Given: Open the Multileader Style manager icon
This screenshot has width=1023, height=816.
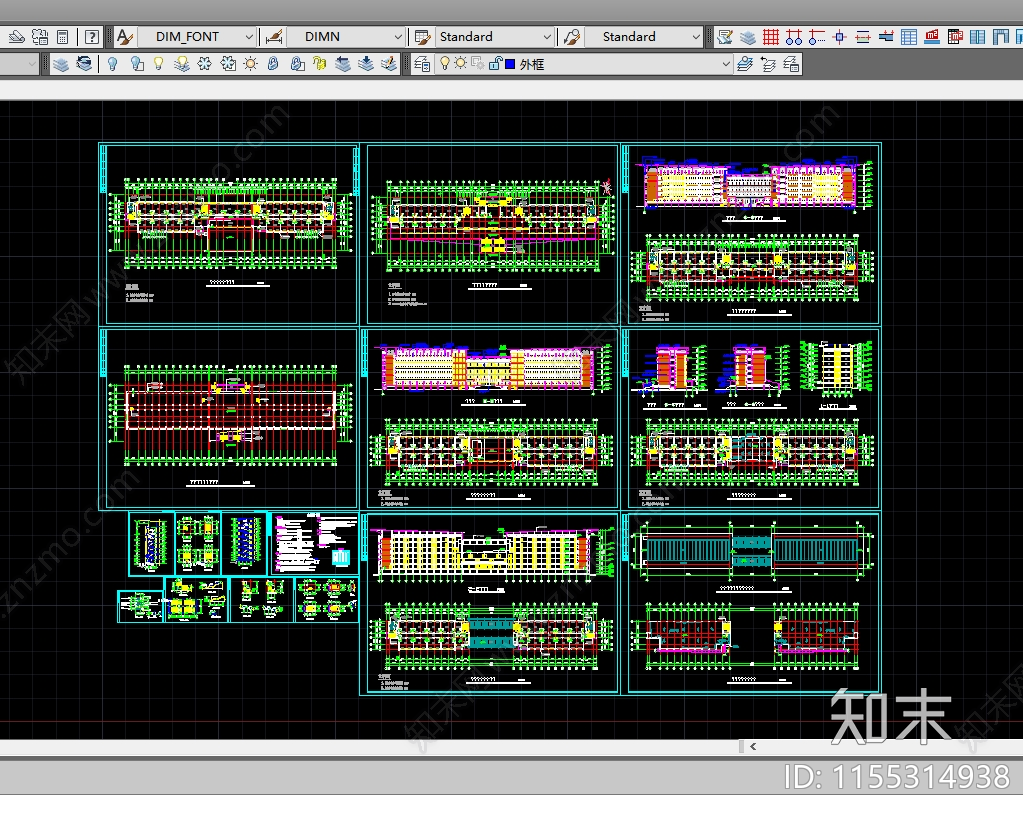Looking at the screenshot, I should click(x=572, y=37).
